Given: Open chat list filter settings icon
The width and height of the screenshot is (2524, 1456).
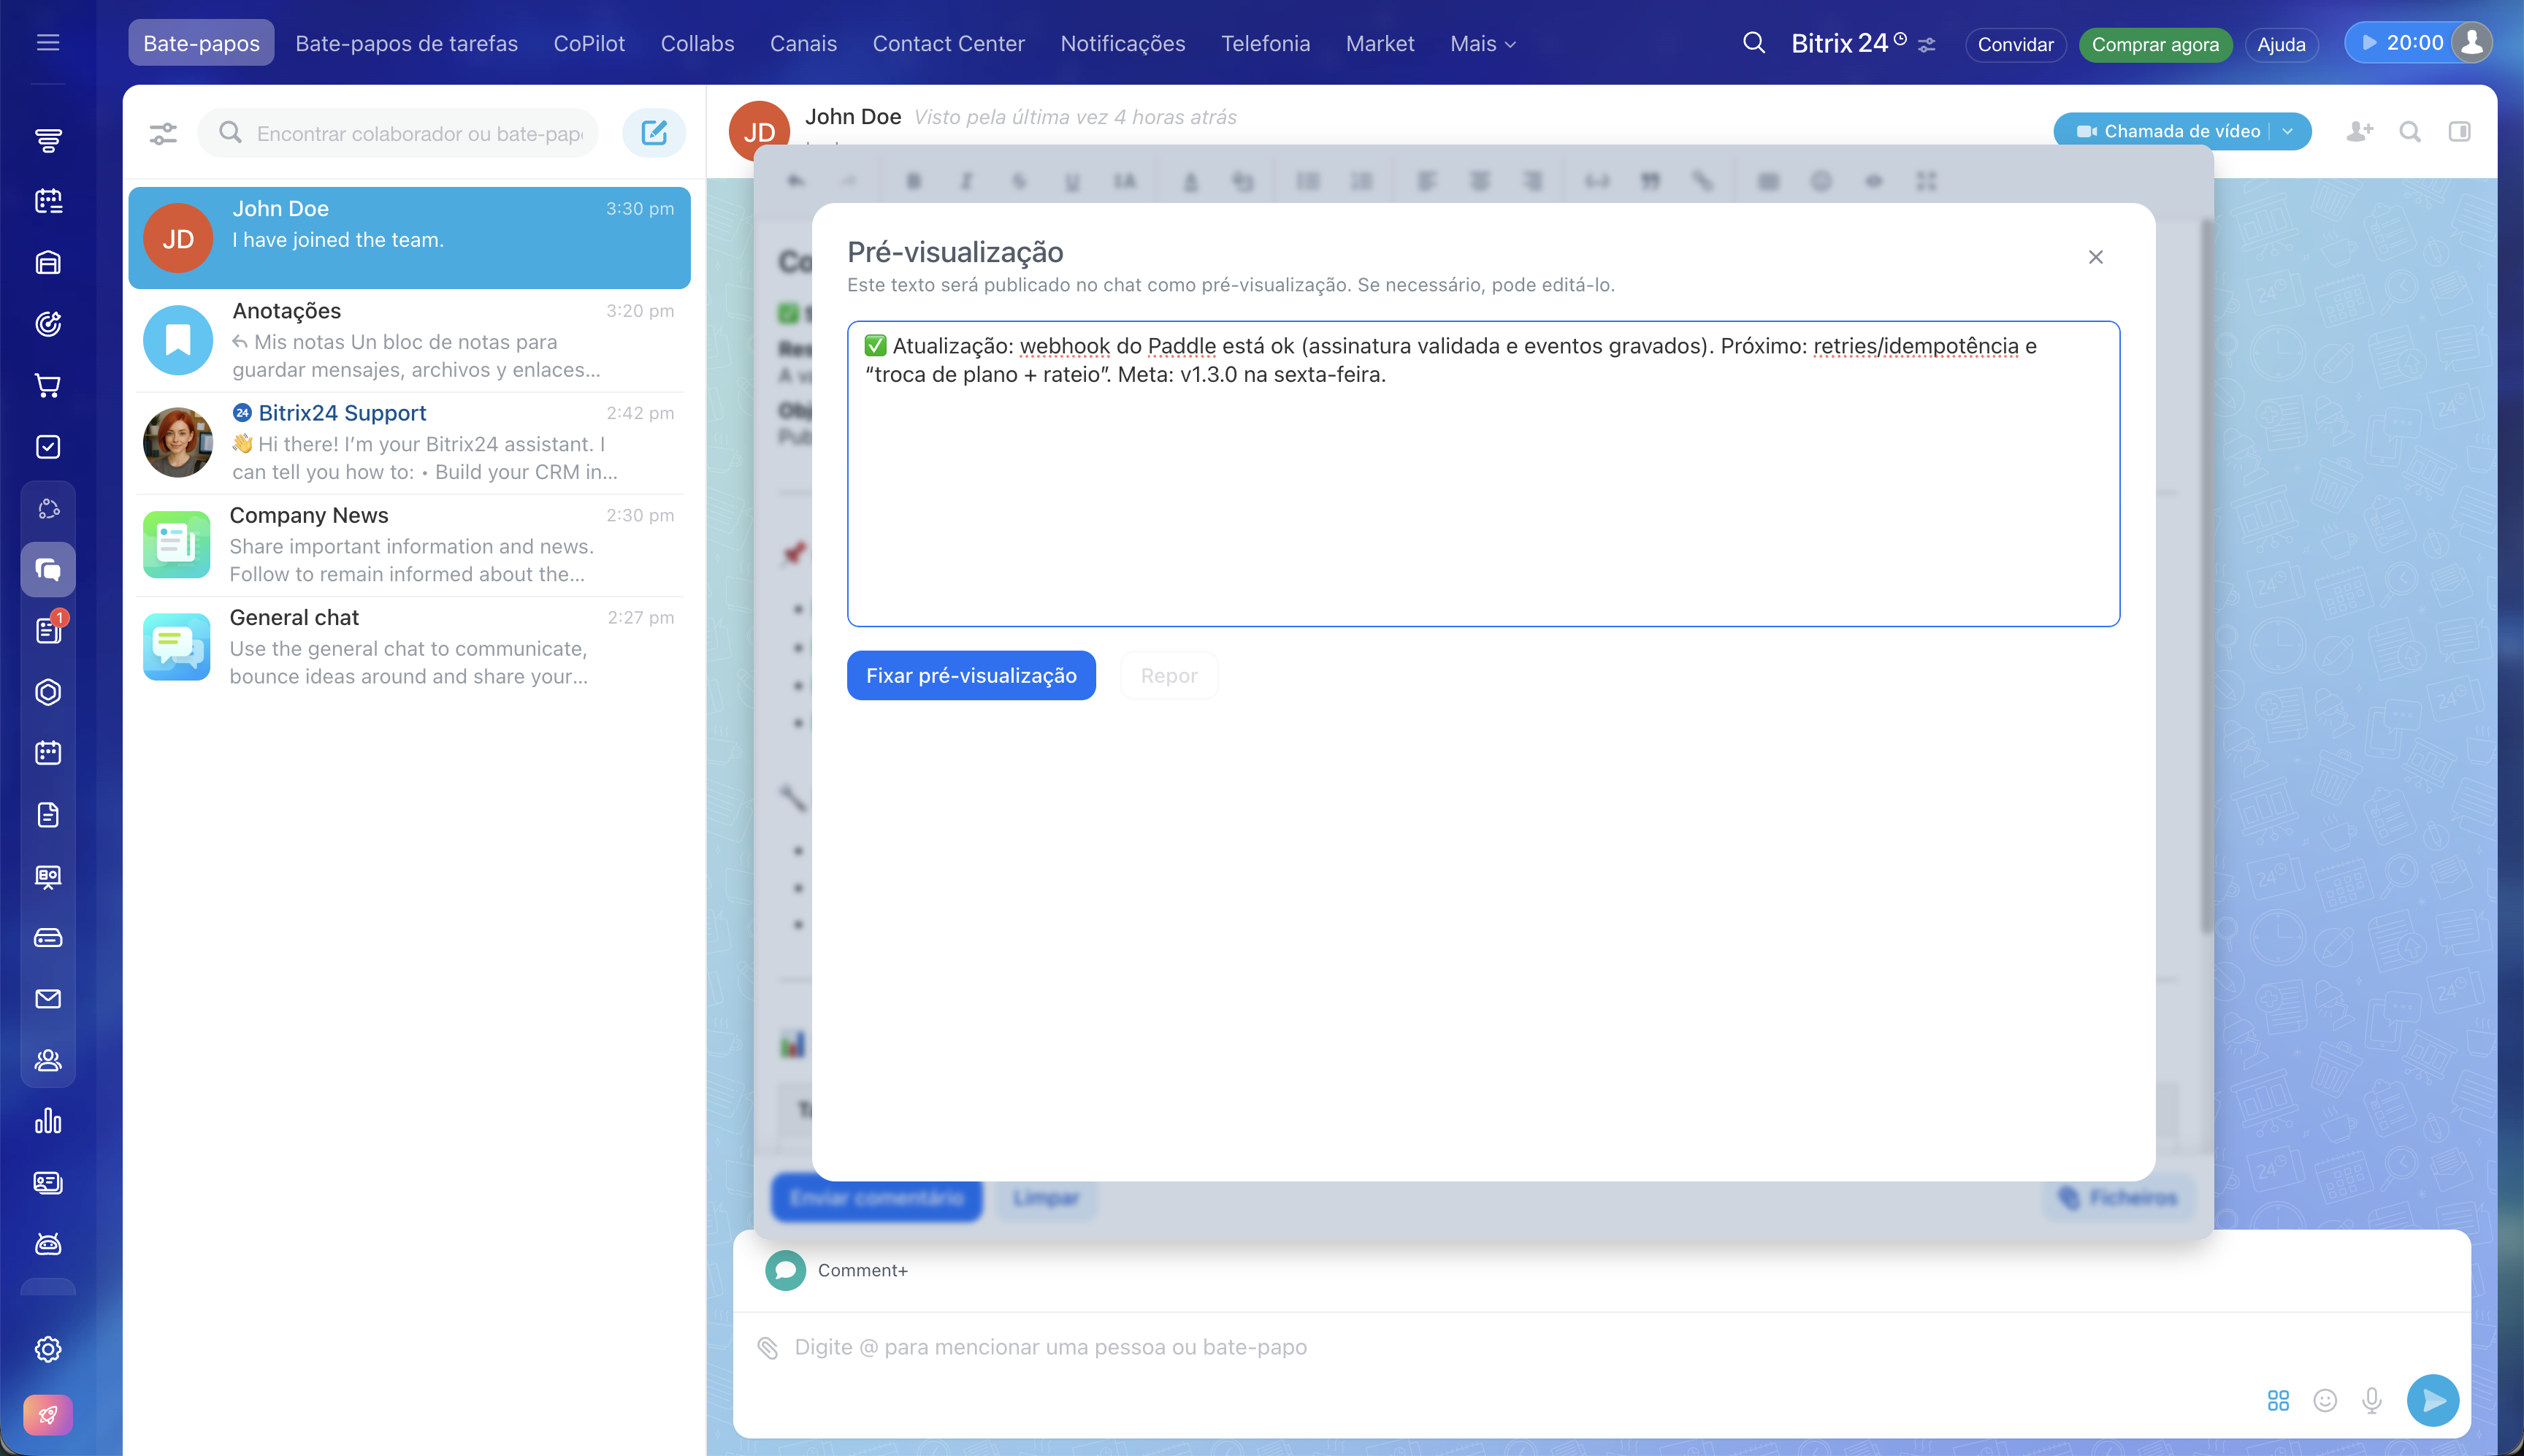Looking at the screenshot, I should pos(163,133).
